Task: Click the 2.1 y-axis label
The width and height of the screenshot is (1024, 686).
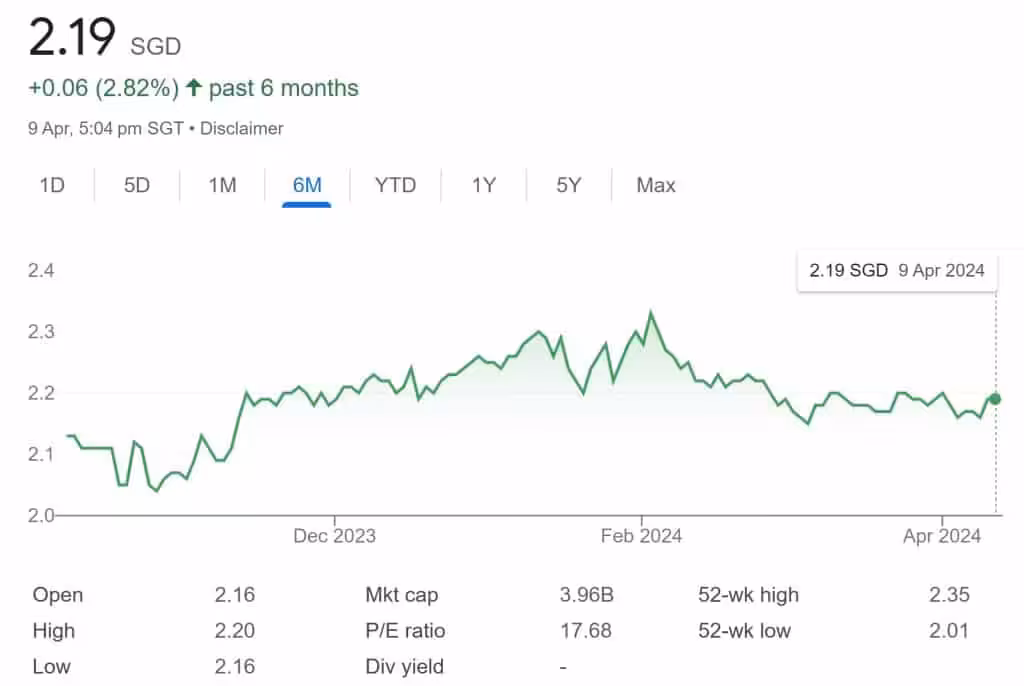Action: [x=40, y=454]
